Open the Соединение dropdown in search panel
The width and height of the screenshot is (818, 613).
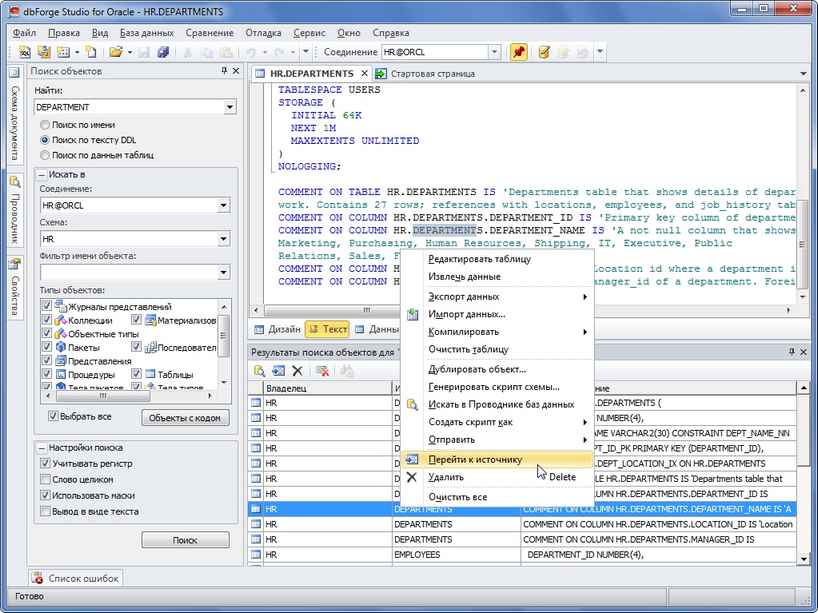[223, 206]
